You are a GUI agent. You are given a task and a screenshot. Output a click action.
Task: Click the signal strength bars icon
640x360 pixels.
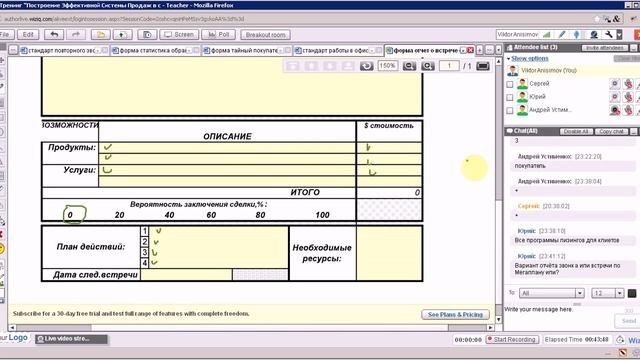tap(546, 35)
